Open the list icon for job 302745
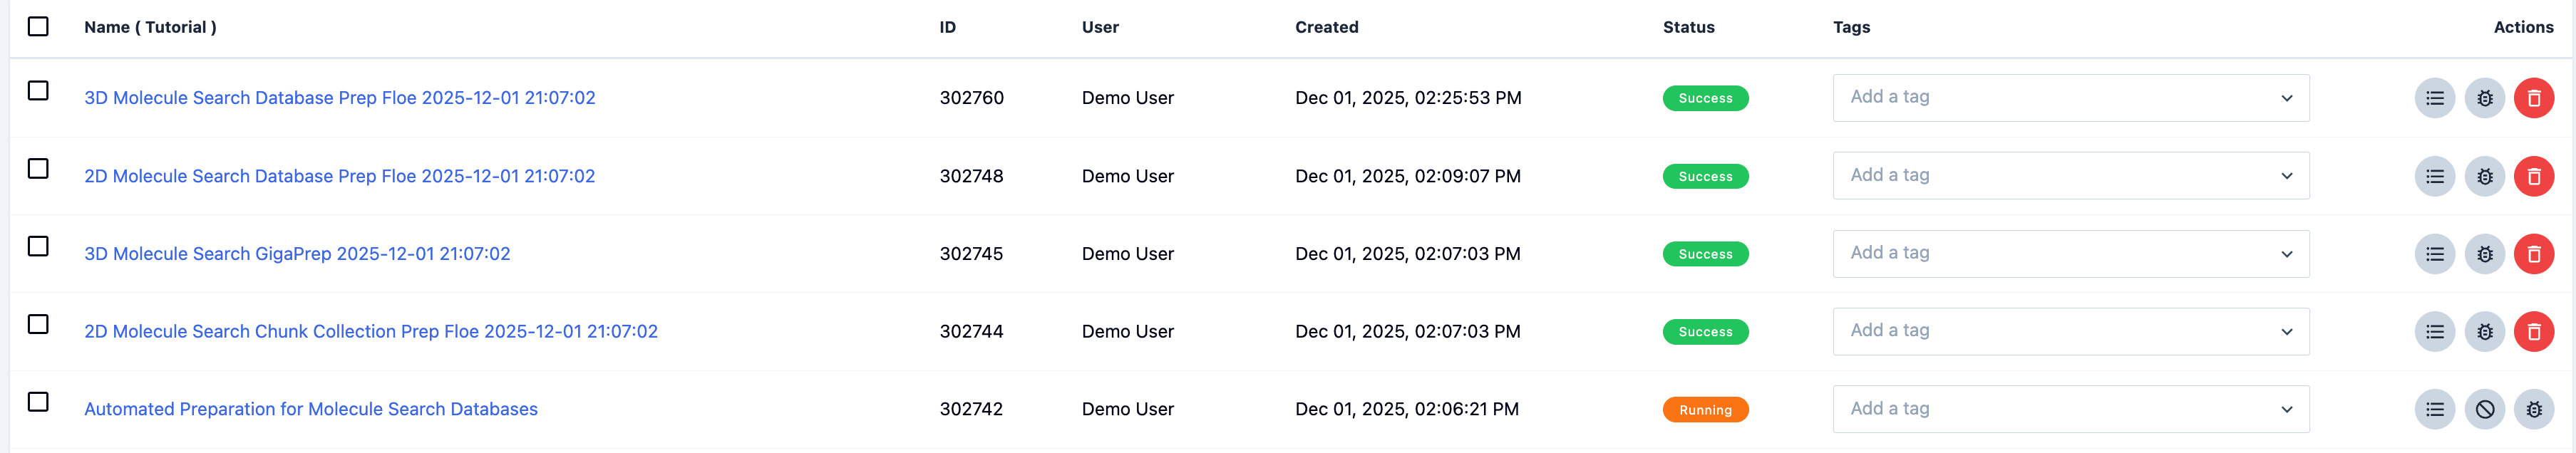 (2434, 254)
